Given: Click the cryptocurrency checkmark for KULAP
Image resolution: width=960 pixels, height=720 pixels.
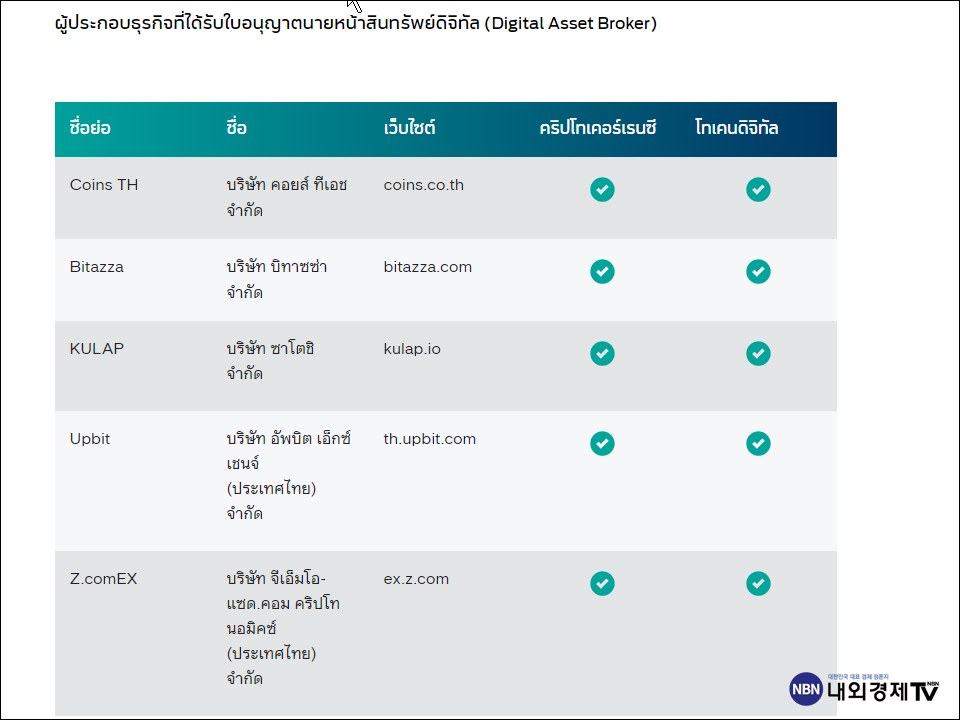Looking at the screenshot, I should [602, 353].
